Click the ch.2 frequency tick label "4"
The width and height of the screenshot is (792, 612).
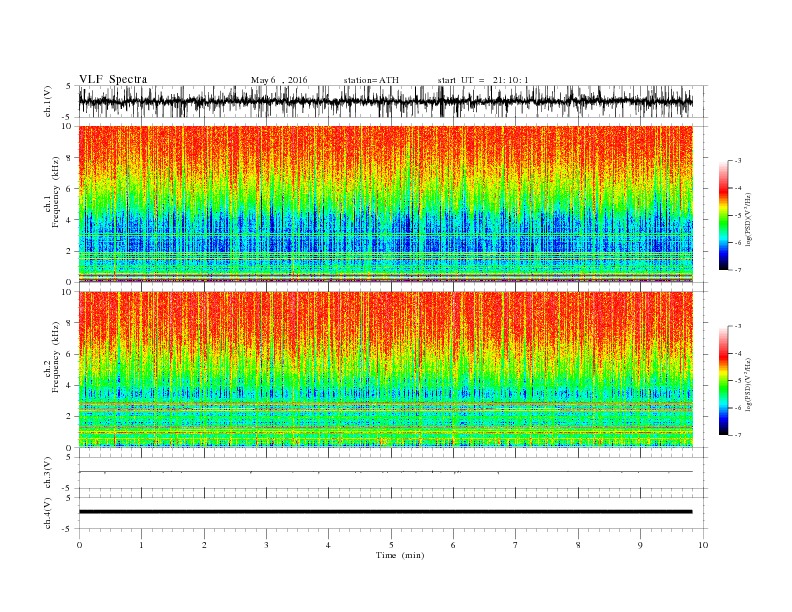tap(69, 386)
